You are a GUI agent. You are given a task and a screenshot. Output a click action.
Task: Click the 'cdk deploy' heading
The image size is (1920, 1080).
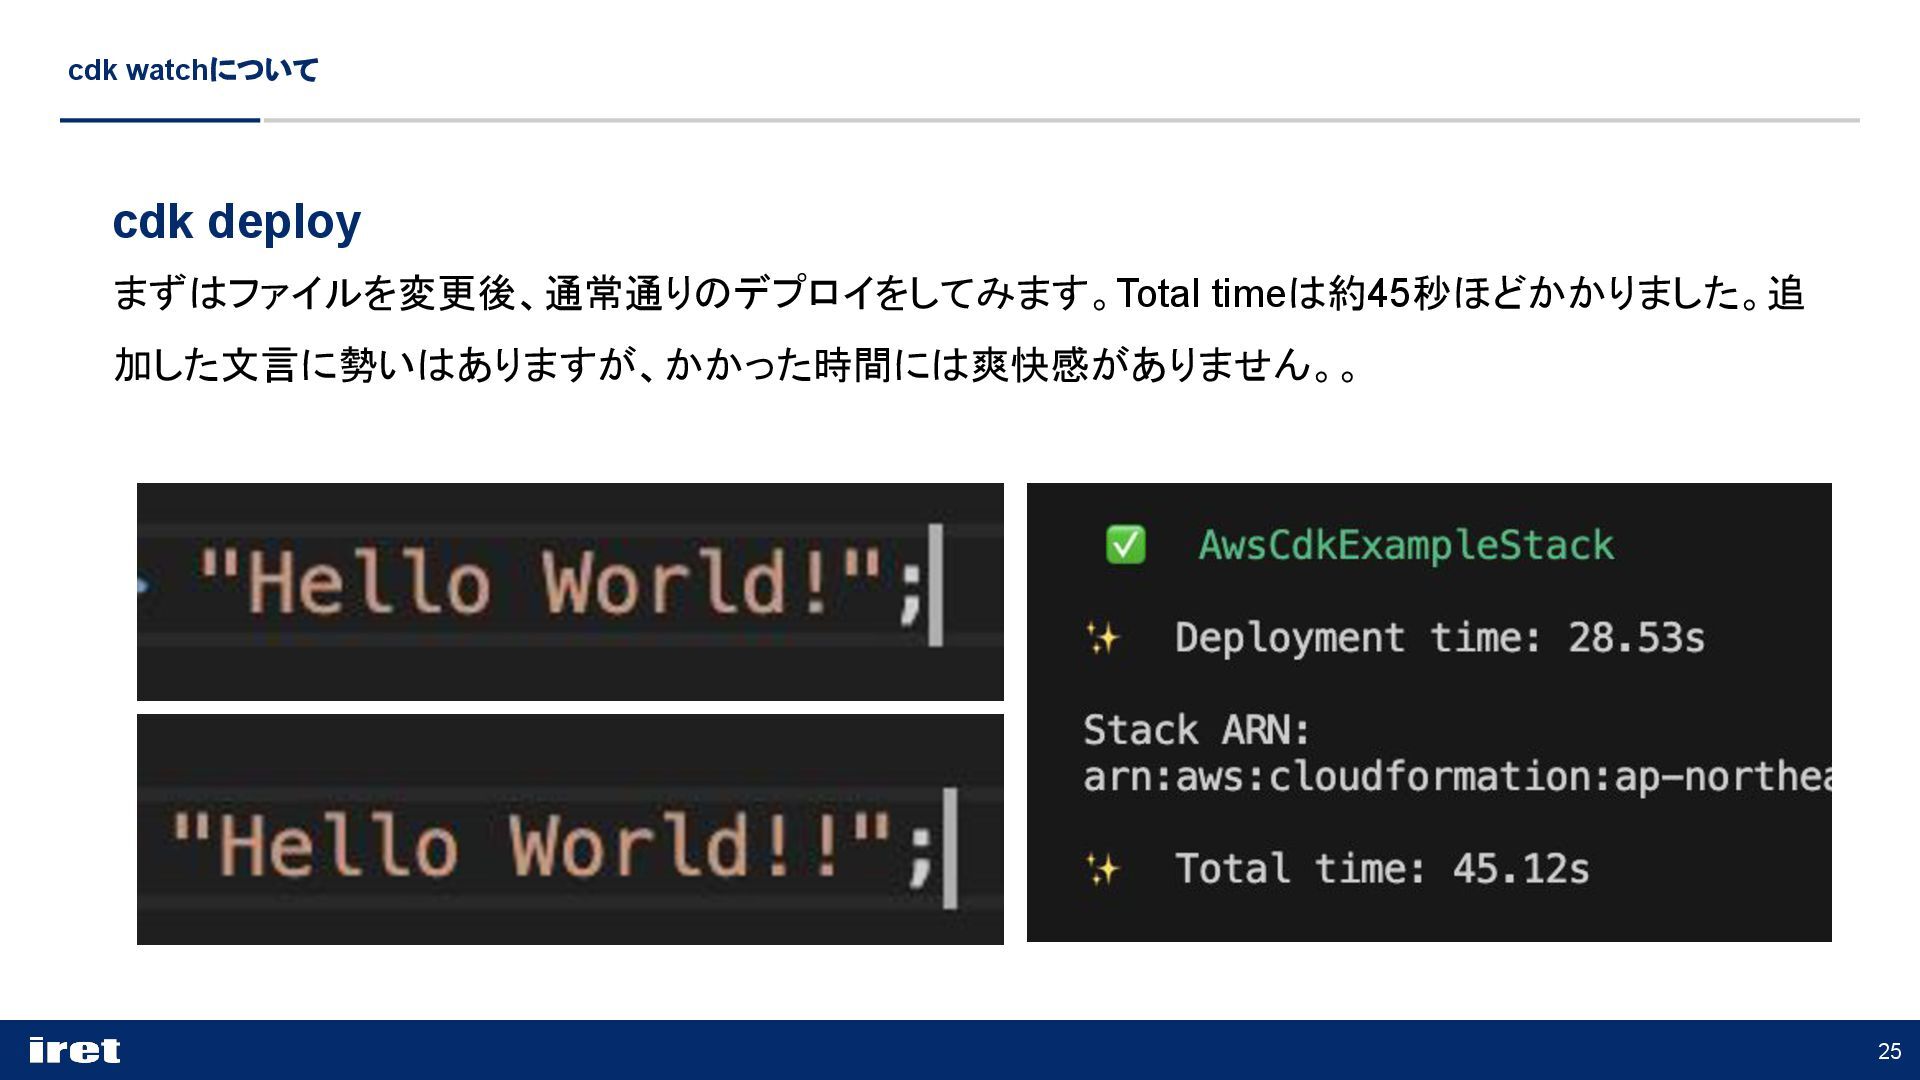point(237,221)
